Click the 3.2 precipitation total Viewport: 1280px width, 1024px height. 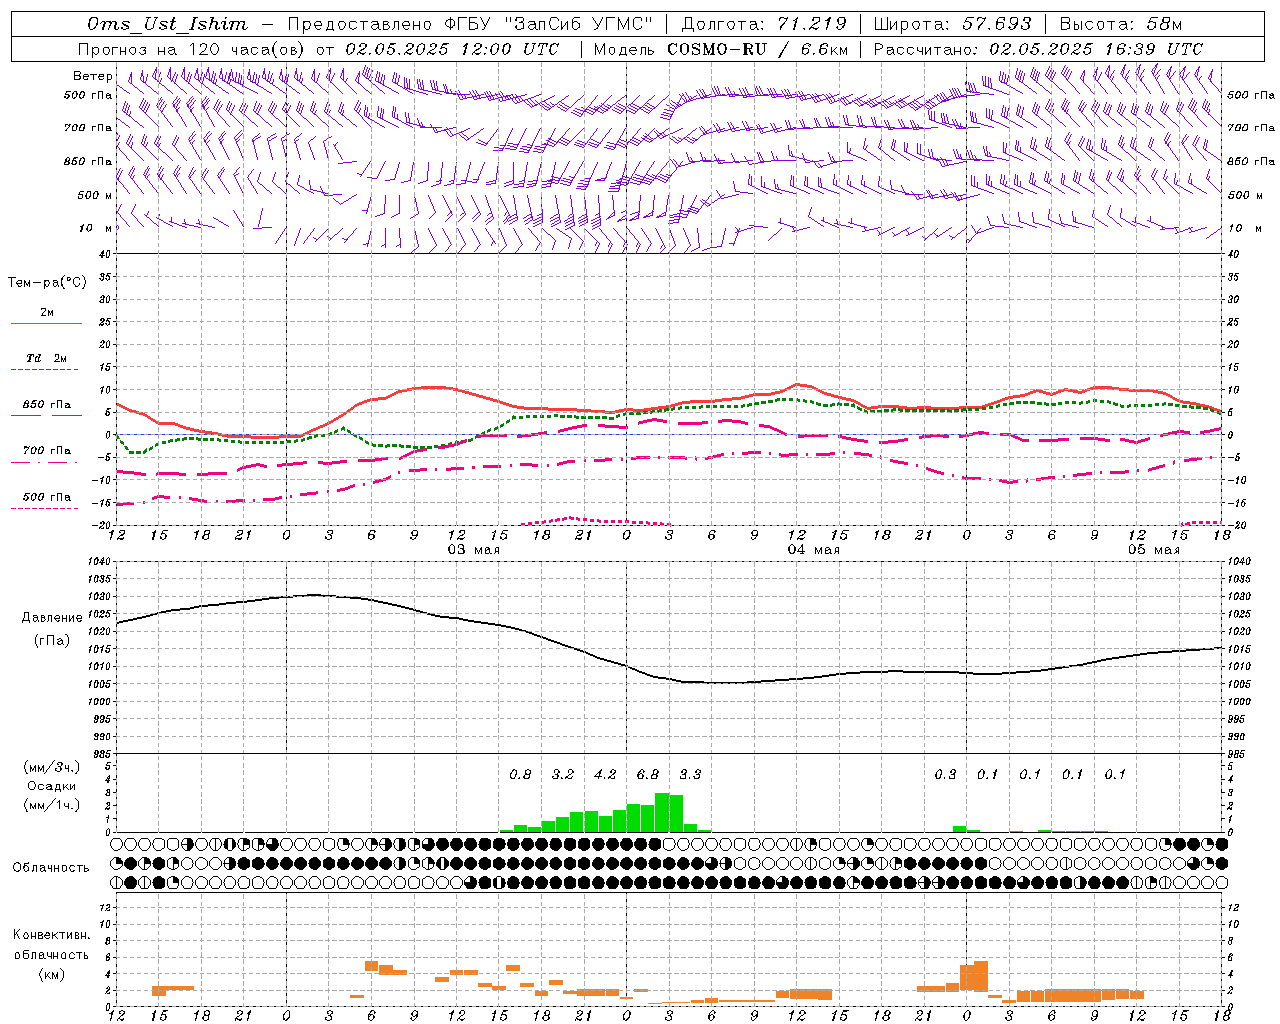[x=562, y=774]
